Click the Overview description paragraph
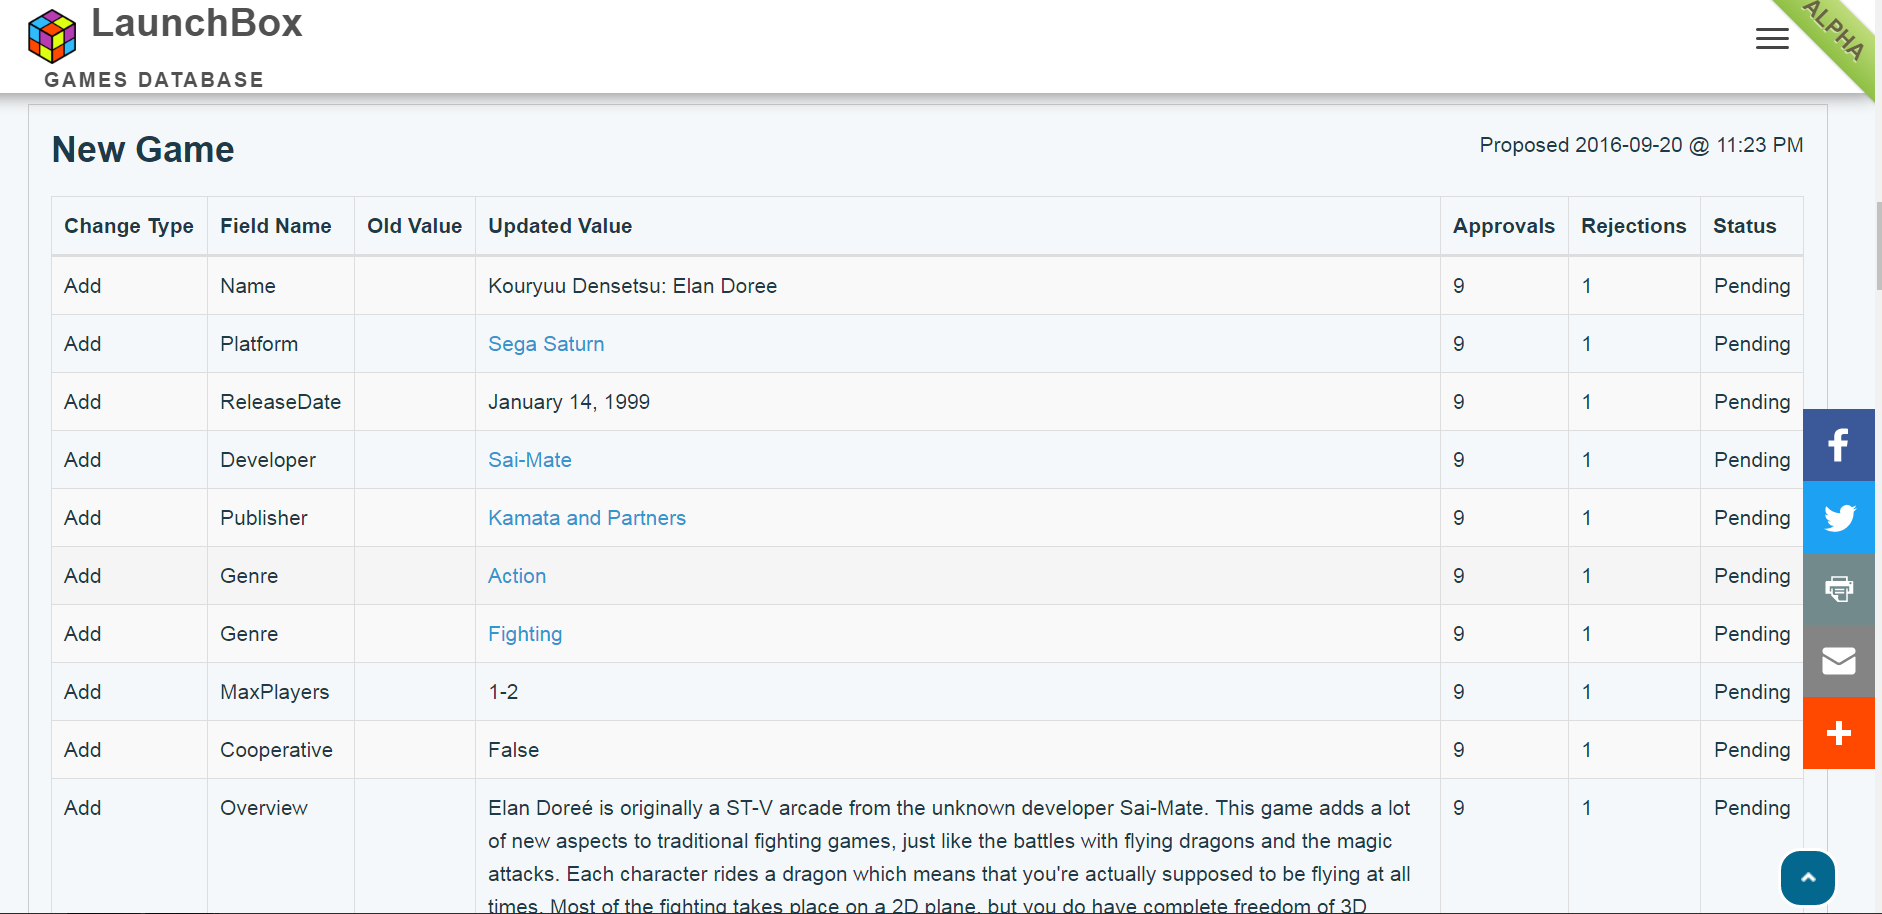Viewport: 1882px width, 914px height. click(950, 856)
